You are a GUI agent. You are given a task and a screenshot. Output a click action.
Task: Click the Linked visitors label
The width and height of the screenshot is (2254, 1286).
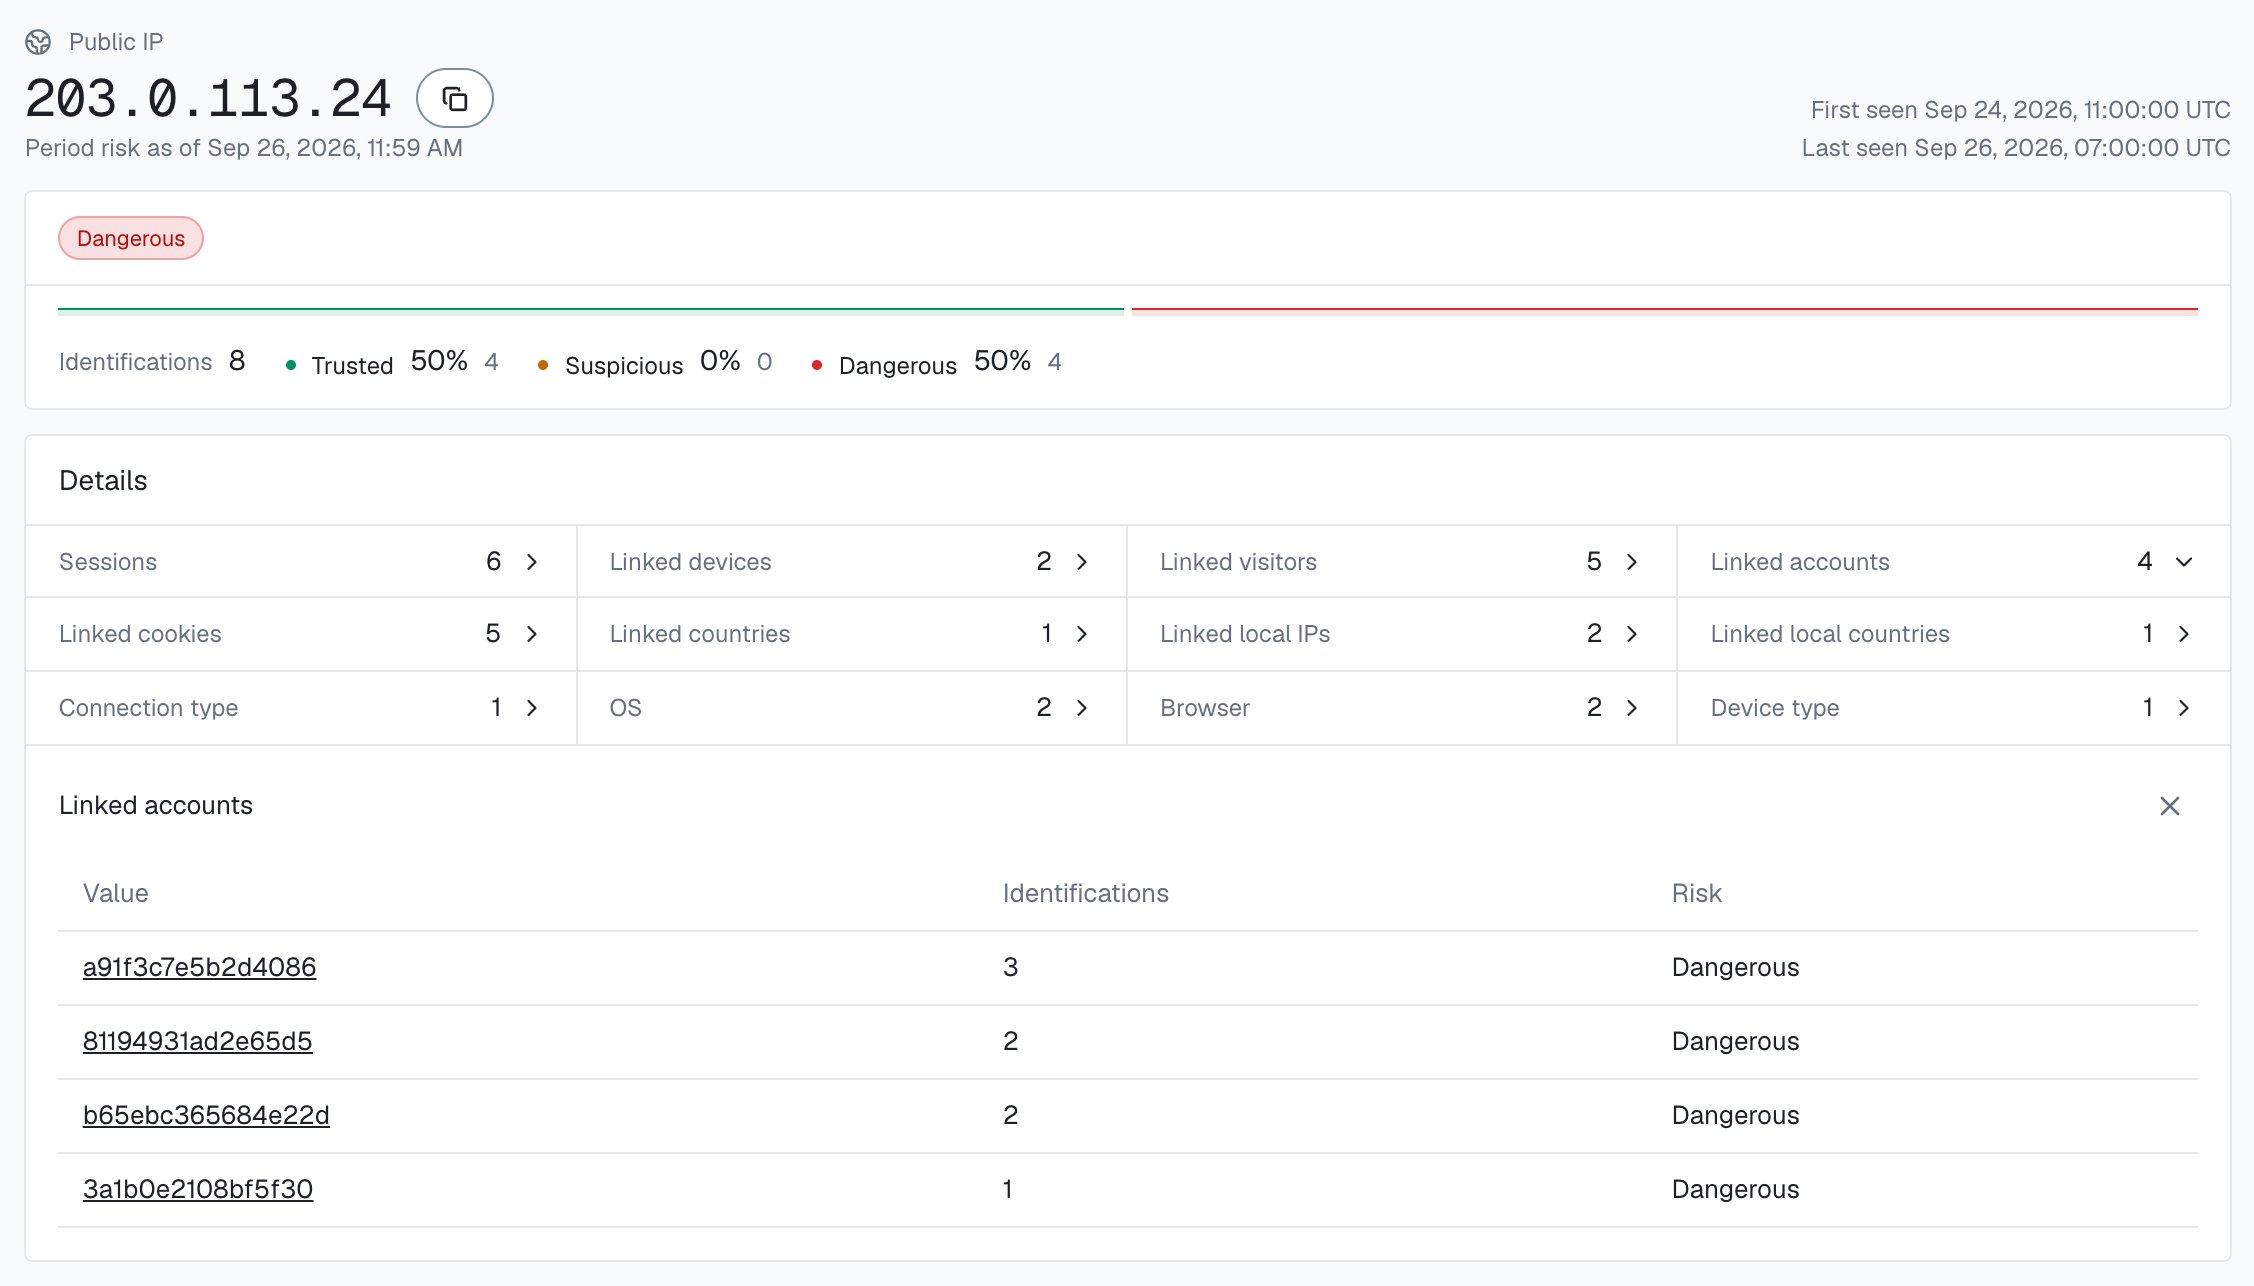[x=1238, y=562]
